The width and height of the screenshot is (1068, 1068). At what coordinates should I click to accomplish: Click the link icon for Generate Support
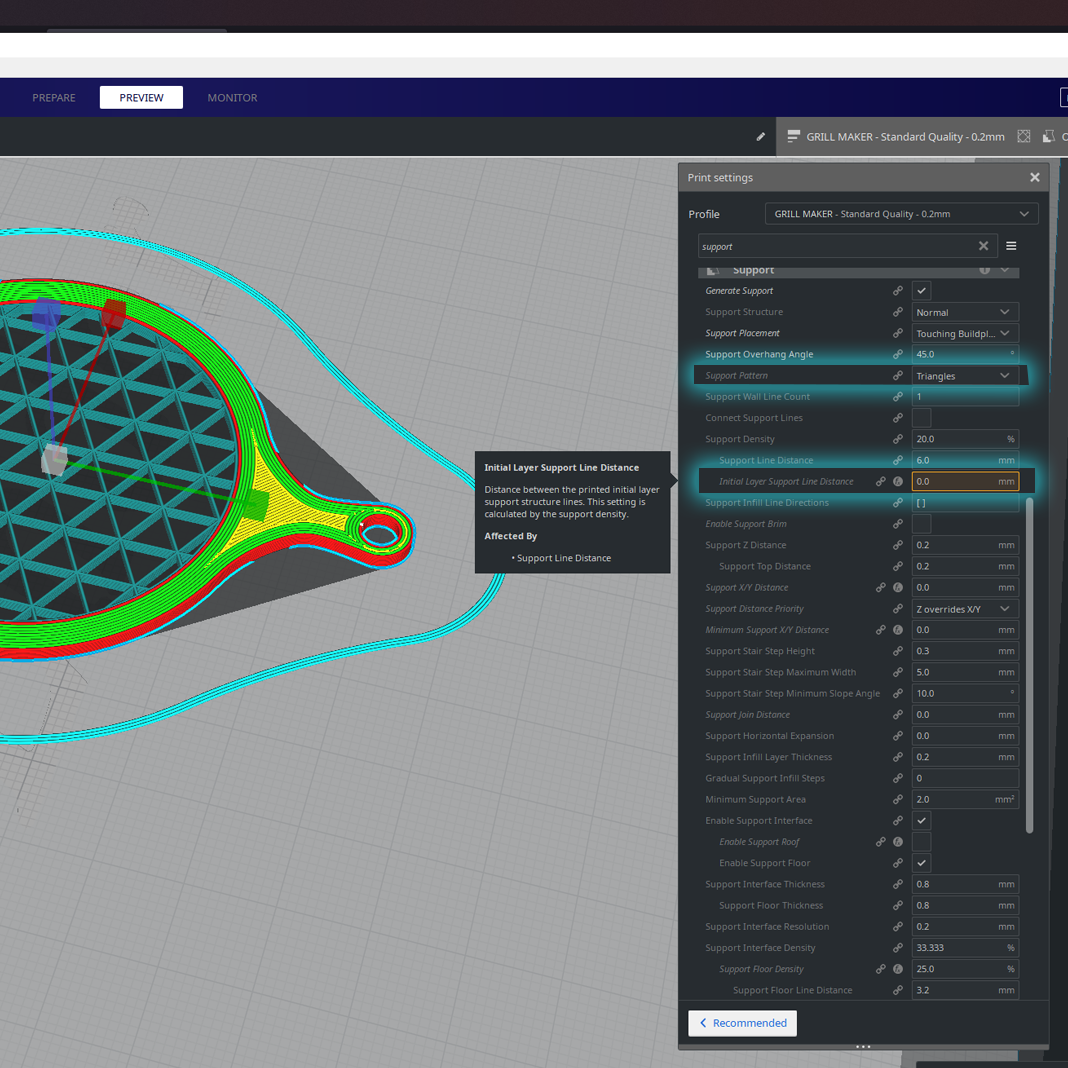tap(898, 291)
